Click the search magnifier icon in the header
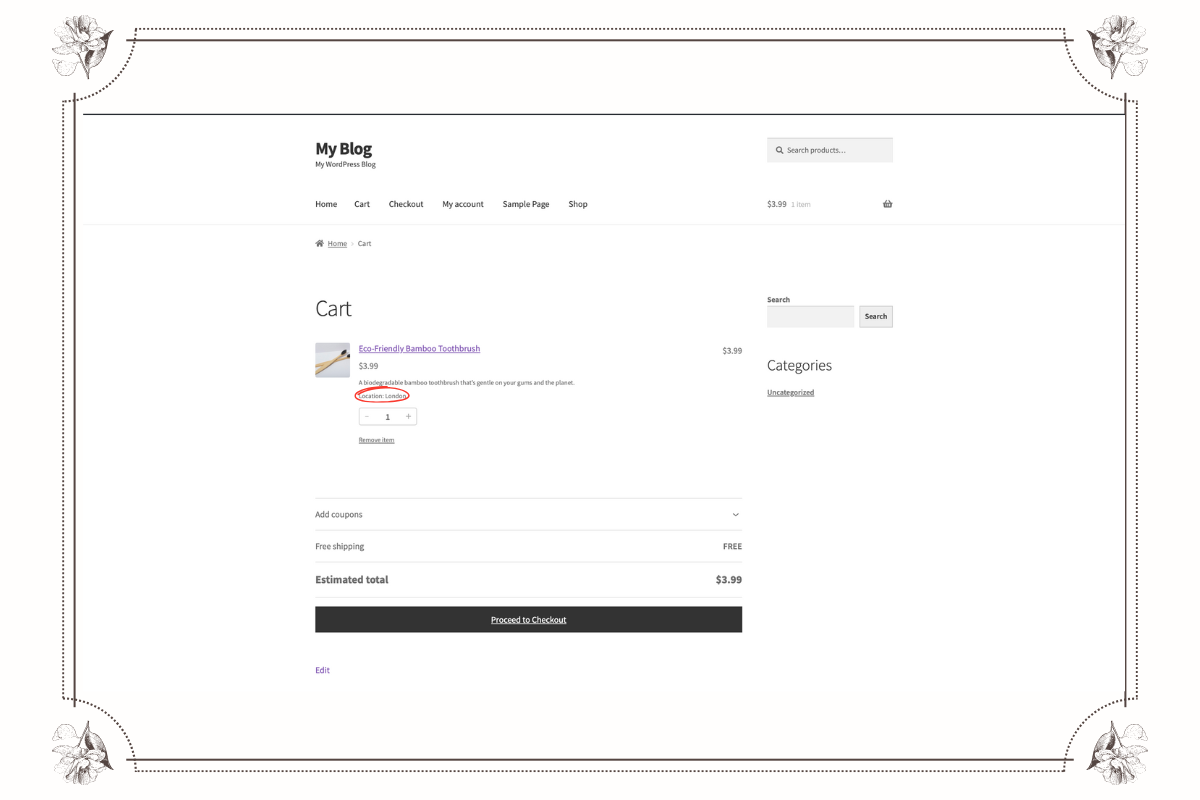The height and width of the screenshot is (800, 1200). 780,149
